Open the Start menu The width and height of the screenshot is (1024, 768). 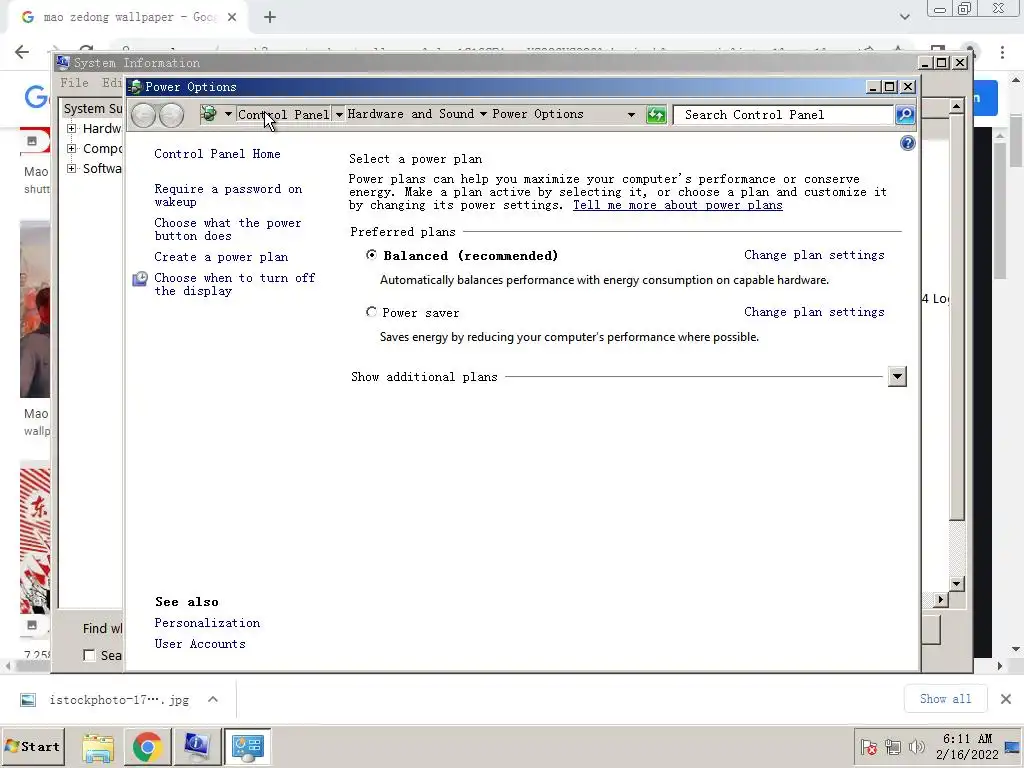(x=33, y=747)
